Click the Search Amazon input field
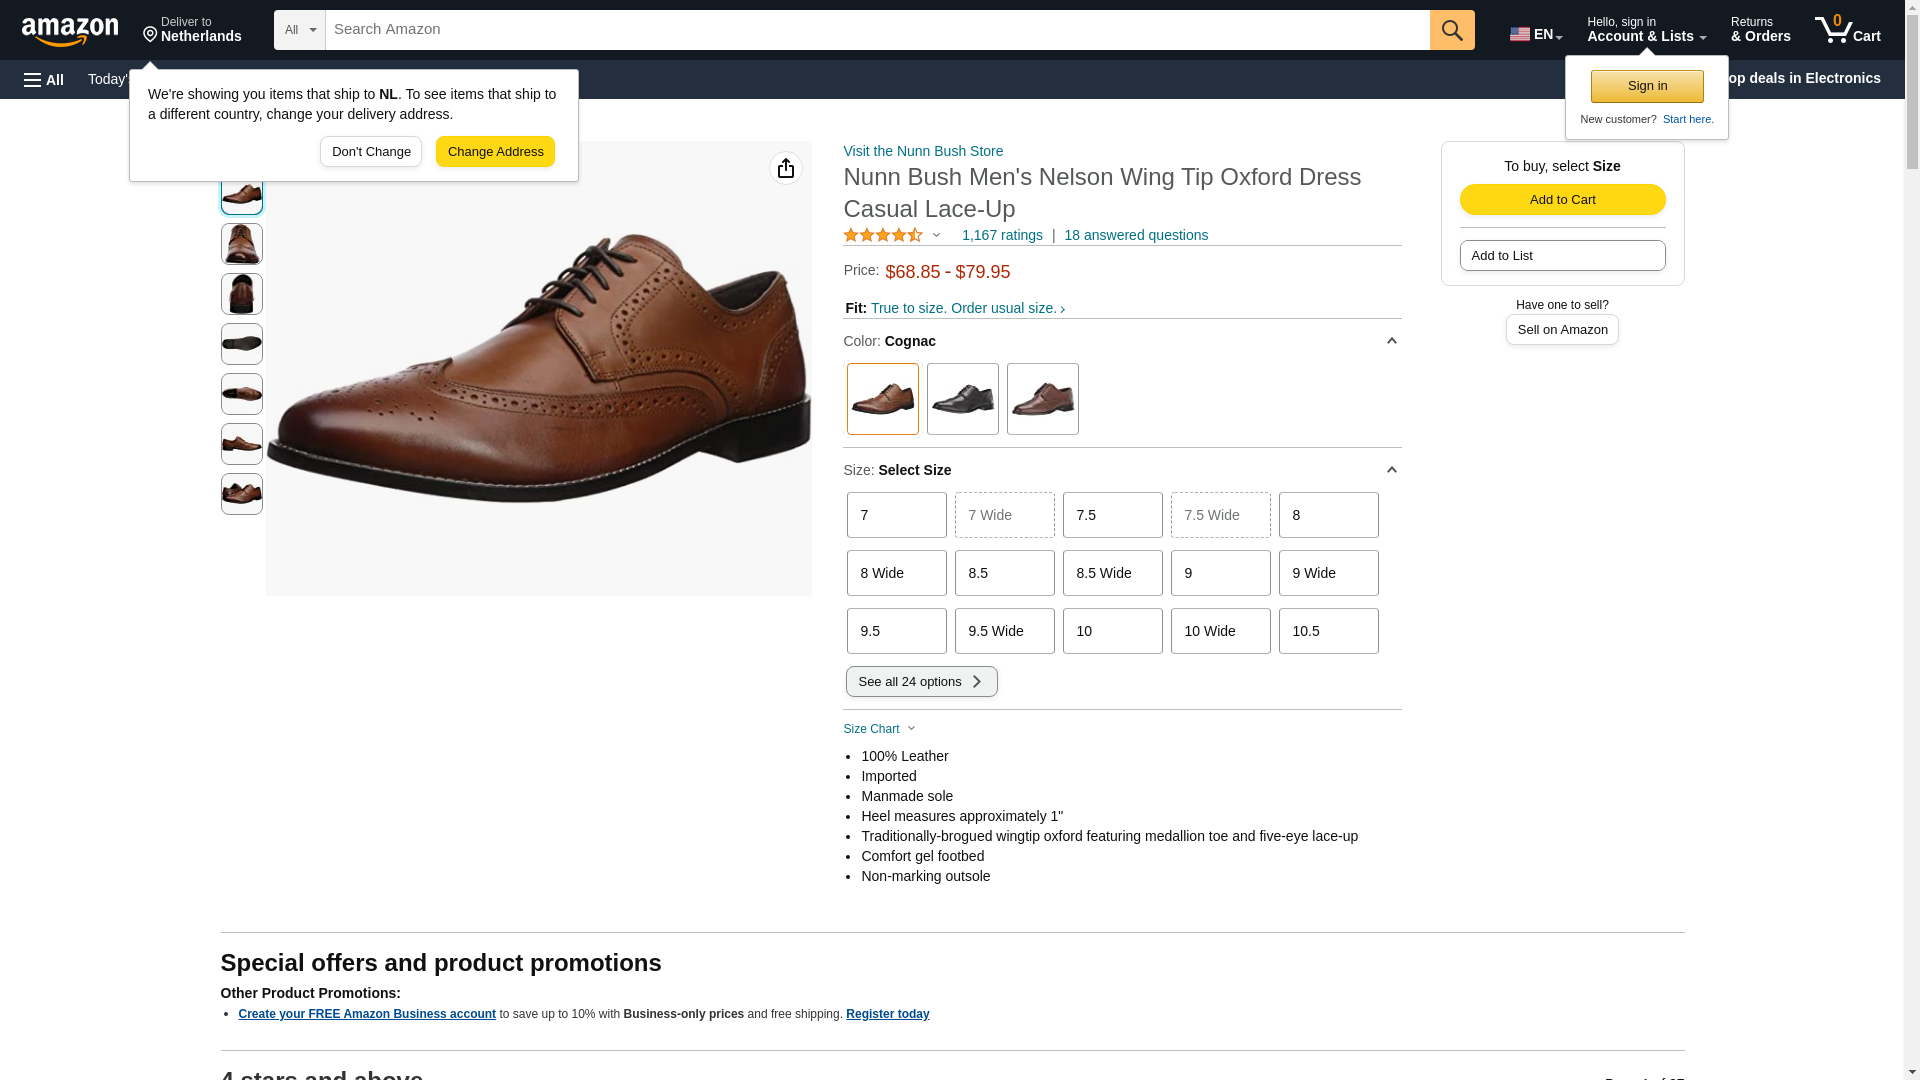 click(877, 30)
